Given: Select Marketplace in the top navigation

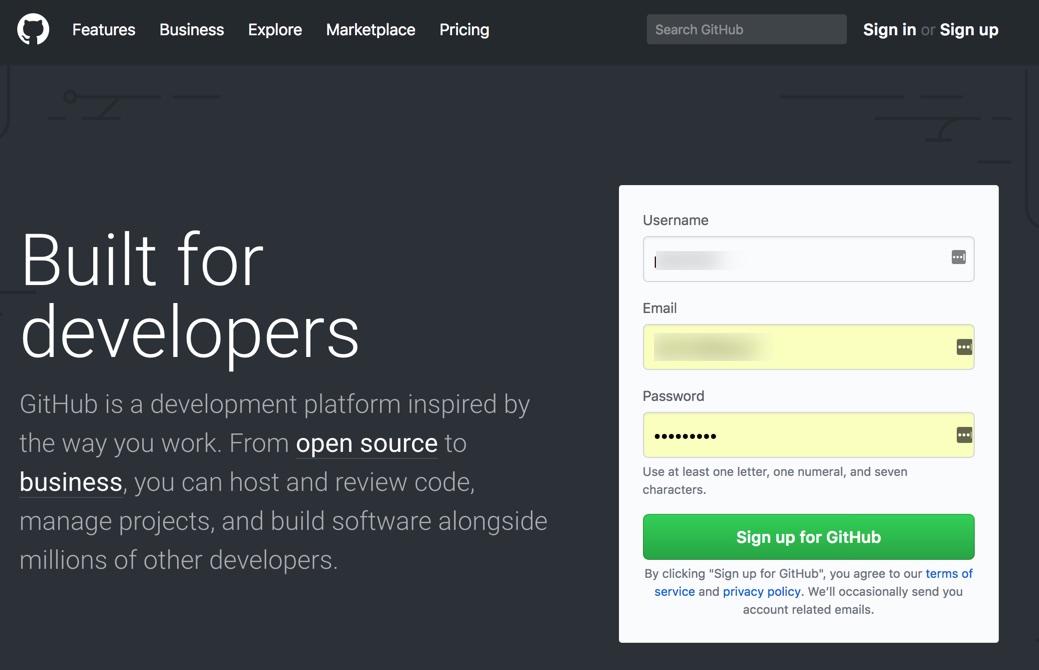Looking at the screenshot, I should coord(370,30).
